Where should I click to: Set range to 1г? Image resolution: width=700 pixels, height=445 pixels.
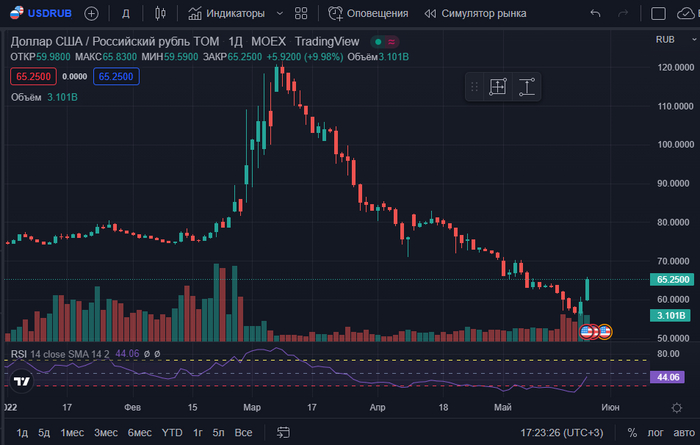tap(198, 433)
